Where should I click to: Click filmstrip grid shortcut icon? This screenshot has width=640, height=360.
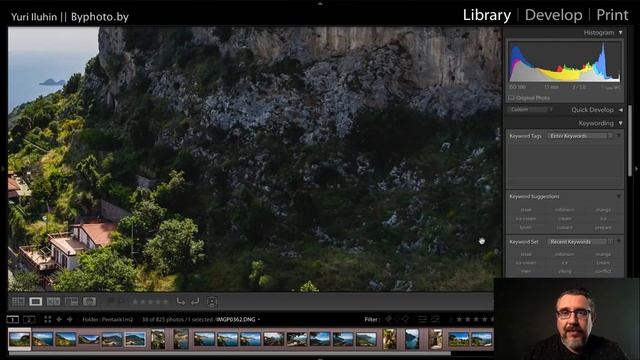(x=47, y=319)
